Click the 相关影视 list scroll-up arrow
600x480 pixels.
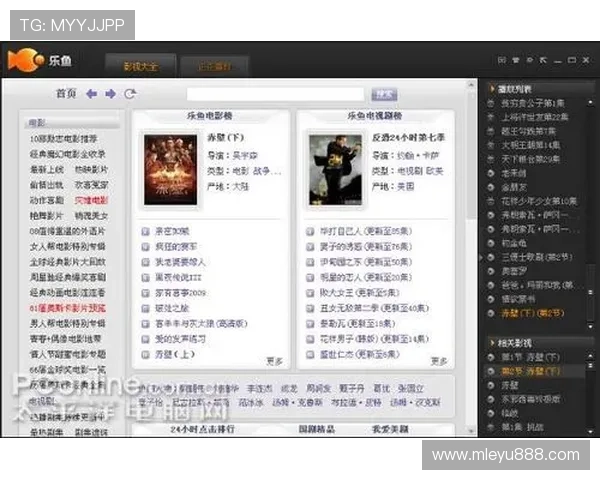[590, 356]
